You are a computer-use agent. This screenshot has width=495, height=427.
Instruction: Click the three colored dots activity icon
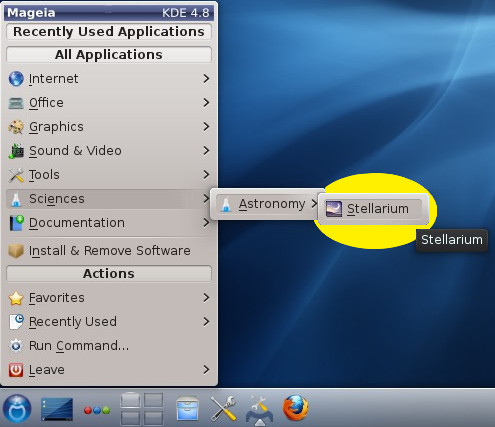pyautogui.click(x=97, y=410)
